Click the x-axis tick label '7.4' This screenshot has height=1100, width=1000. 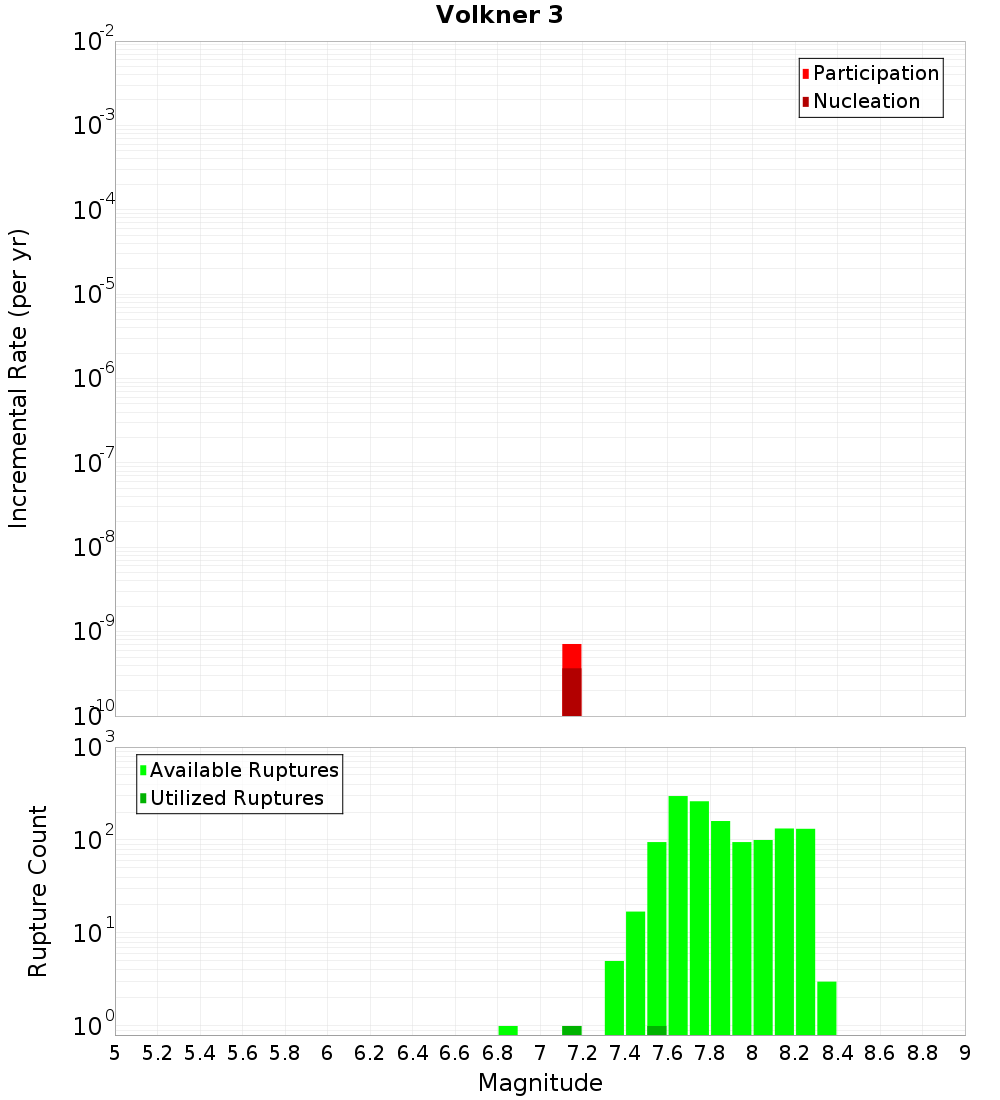[625, 1054]
